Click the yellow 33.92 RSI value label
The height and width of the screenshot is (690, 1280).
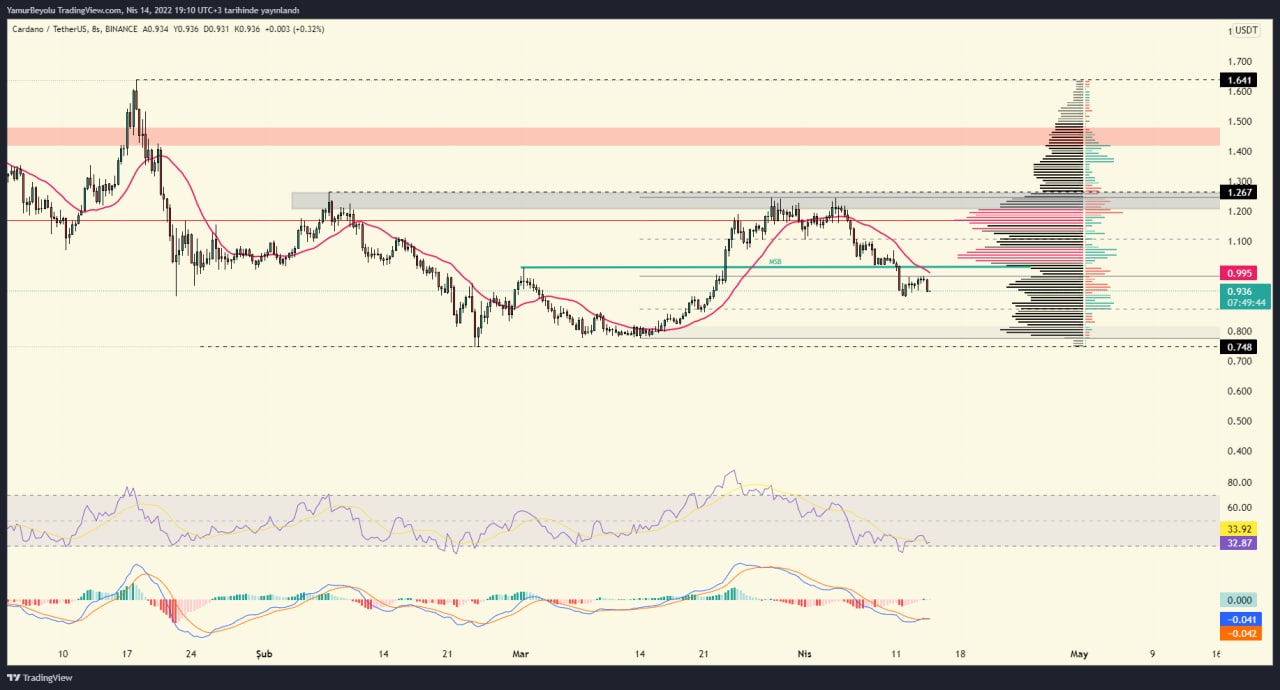[1240, 528]
